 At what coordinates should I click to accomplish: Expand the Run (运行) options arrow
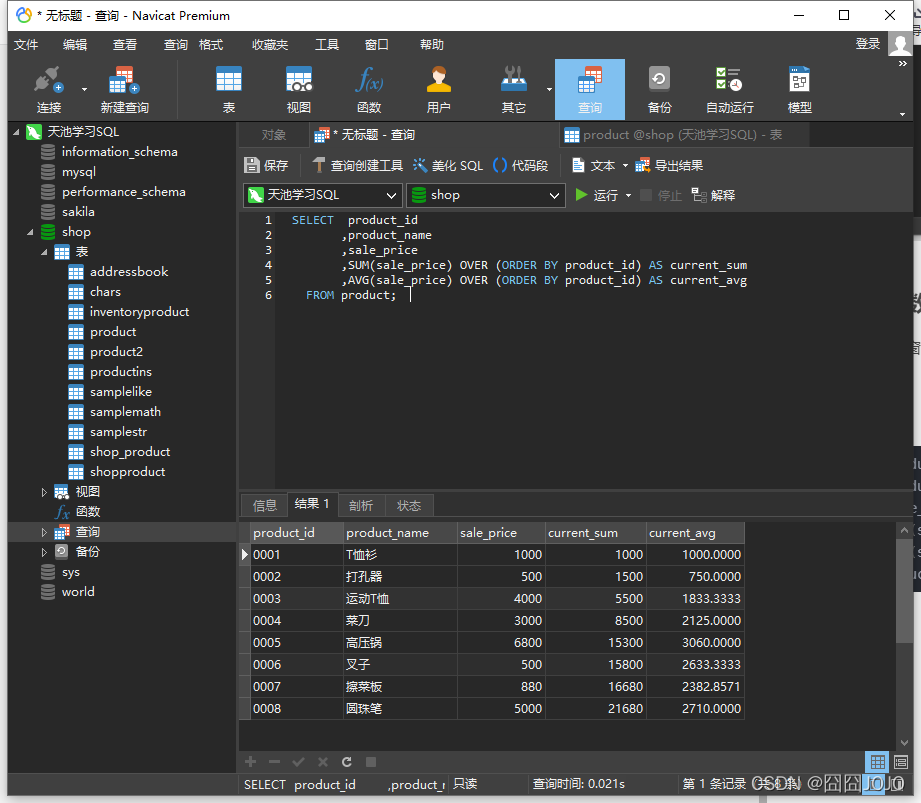pos(628,196)
